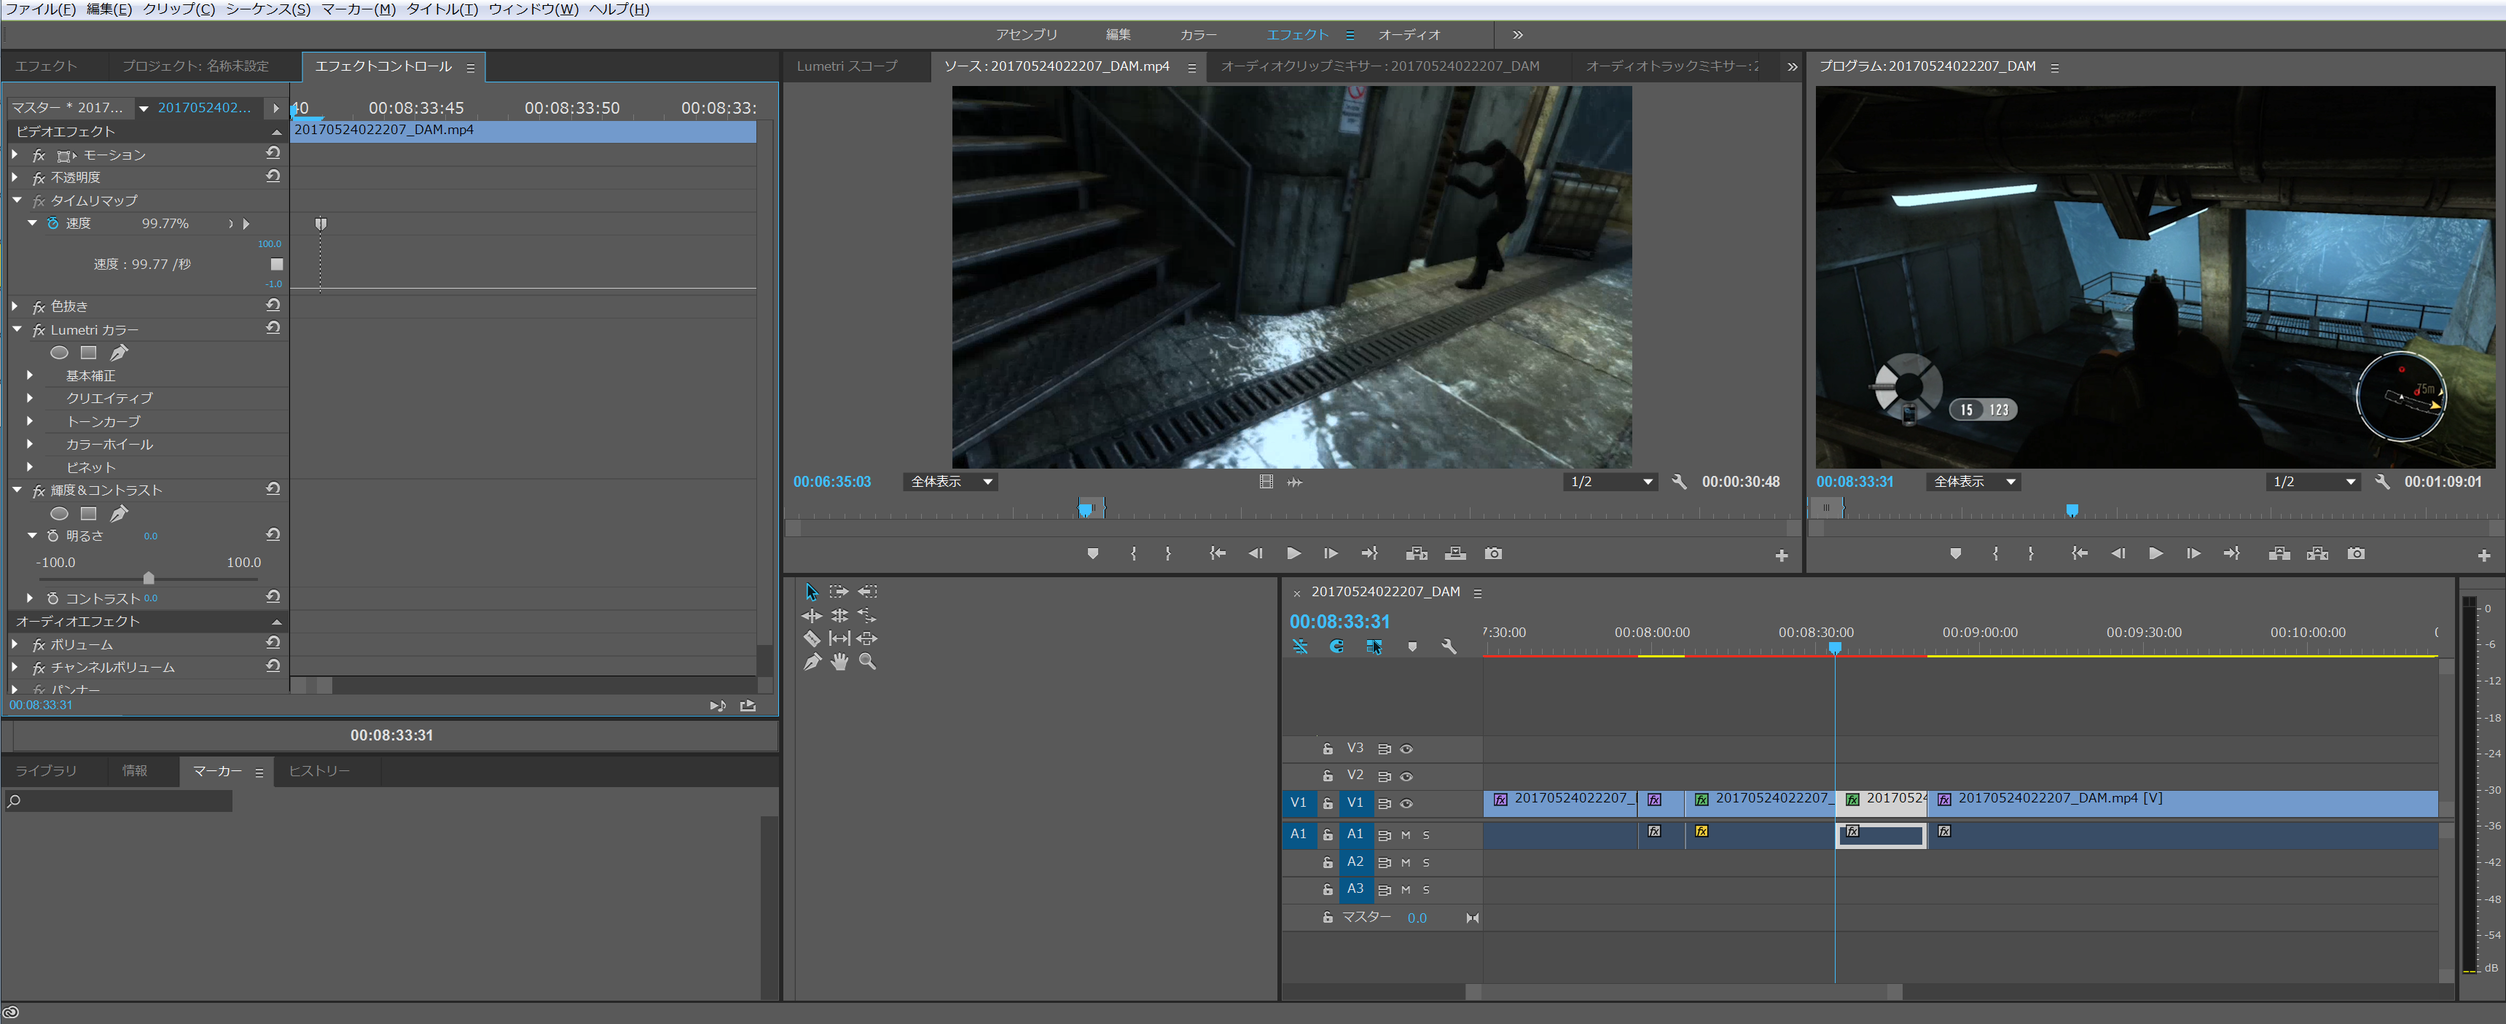Adjust the Brightness slider handle

tap(148, 578)
